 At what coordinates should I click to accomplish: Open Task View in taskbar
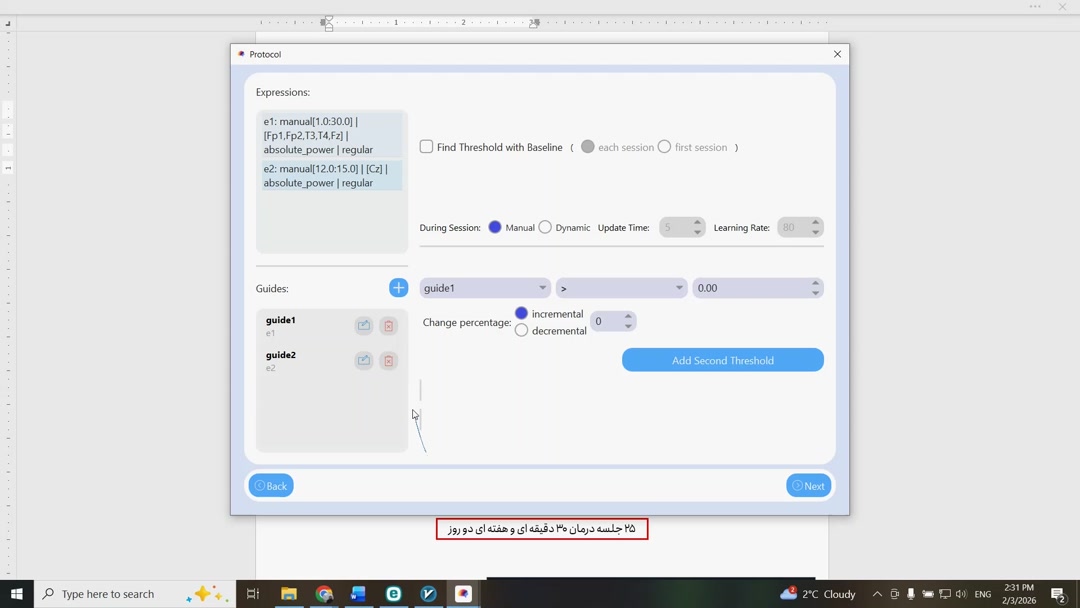tap(253, 594)
